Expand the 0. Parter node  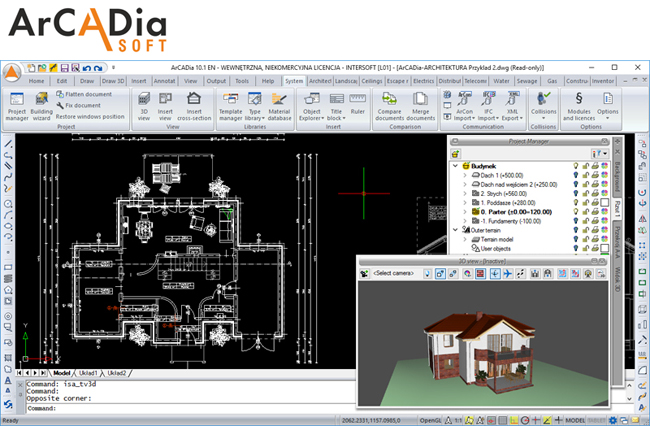point(465,212)
